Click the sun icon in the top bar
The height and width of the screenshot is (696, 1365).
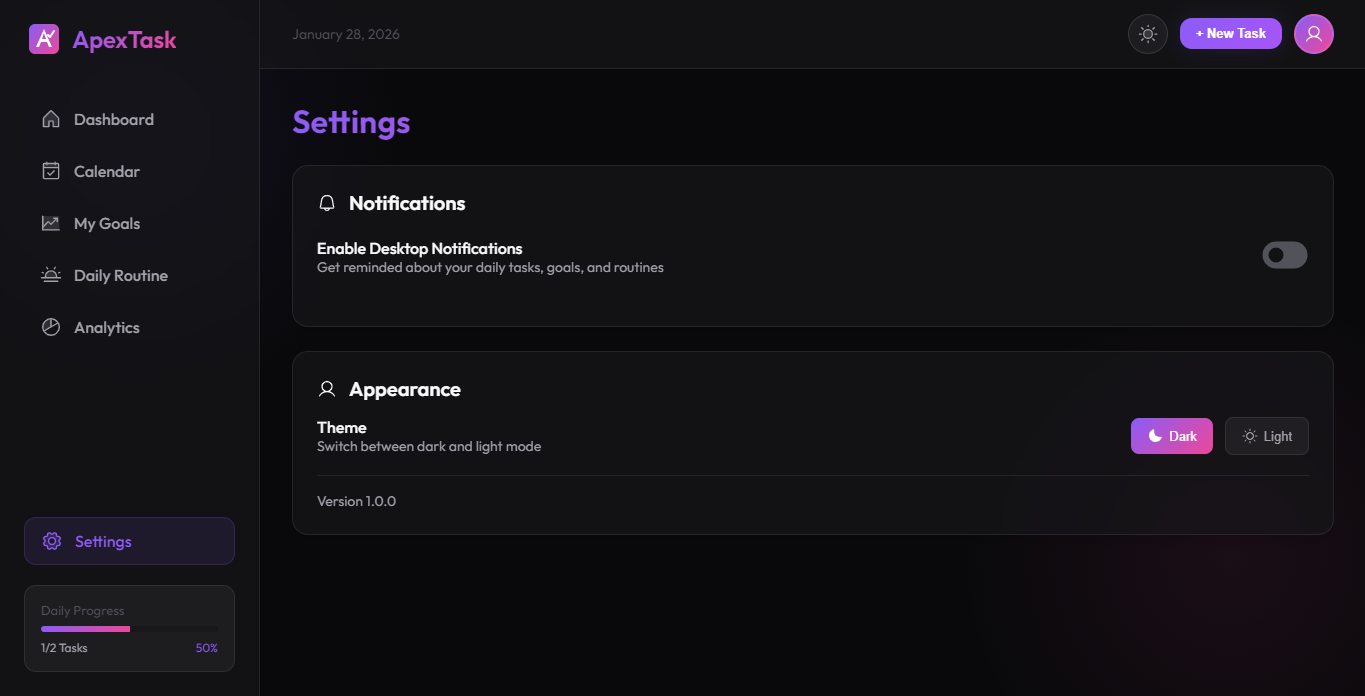pos(1147,33)
